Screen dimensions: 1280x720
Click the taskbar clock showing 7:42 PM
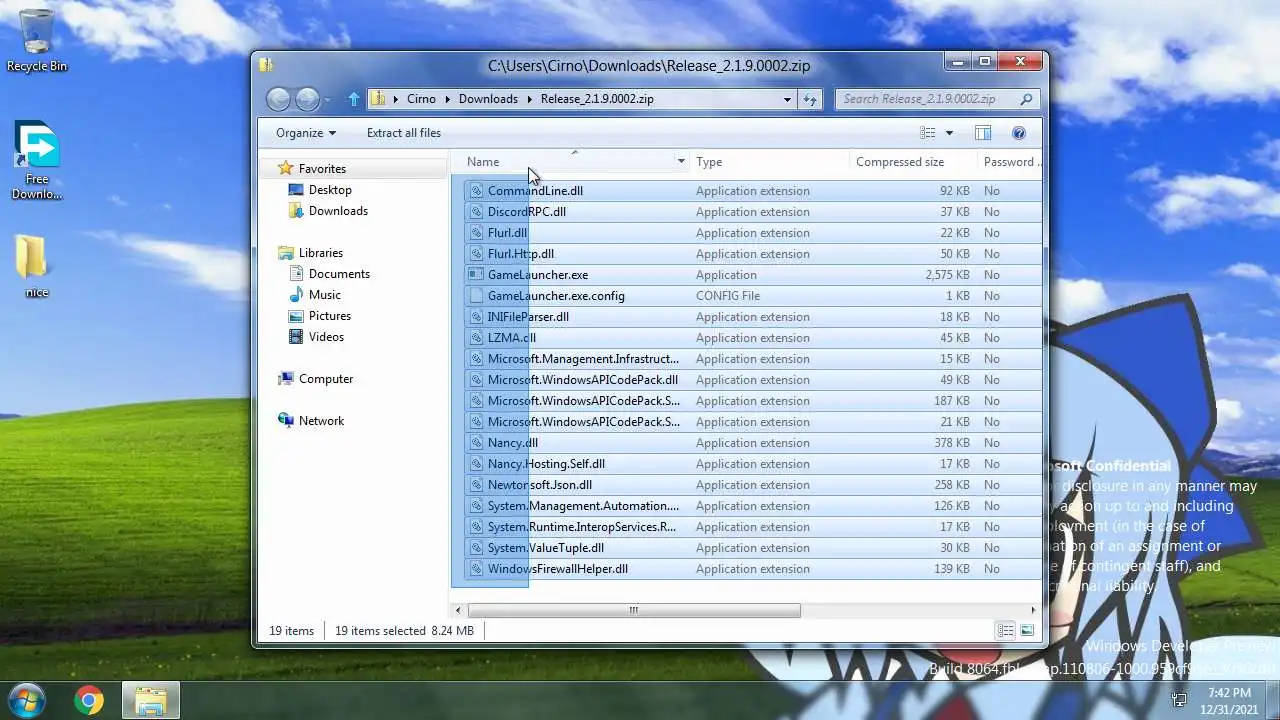[x=1229, y=692]
